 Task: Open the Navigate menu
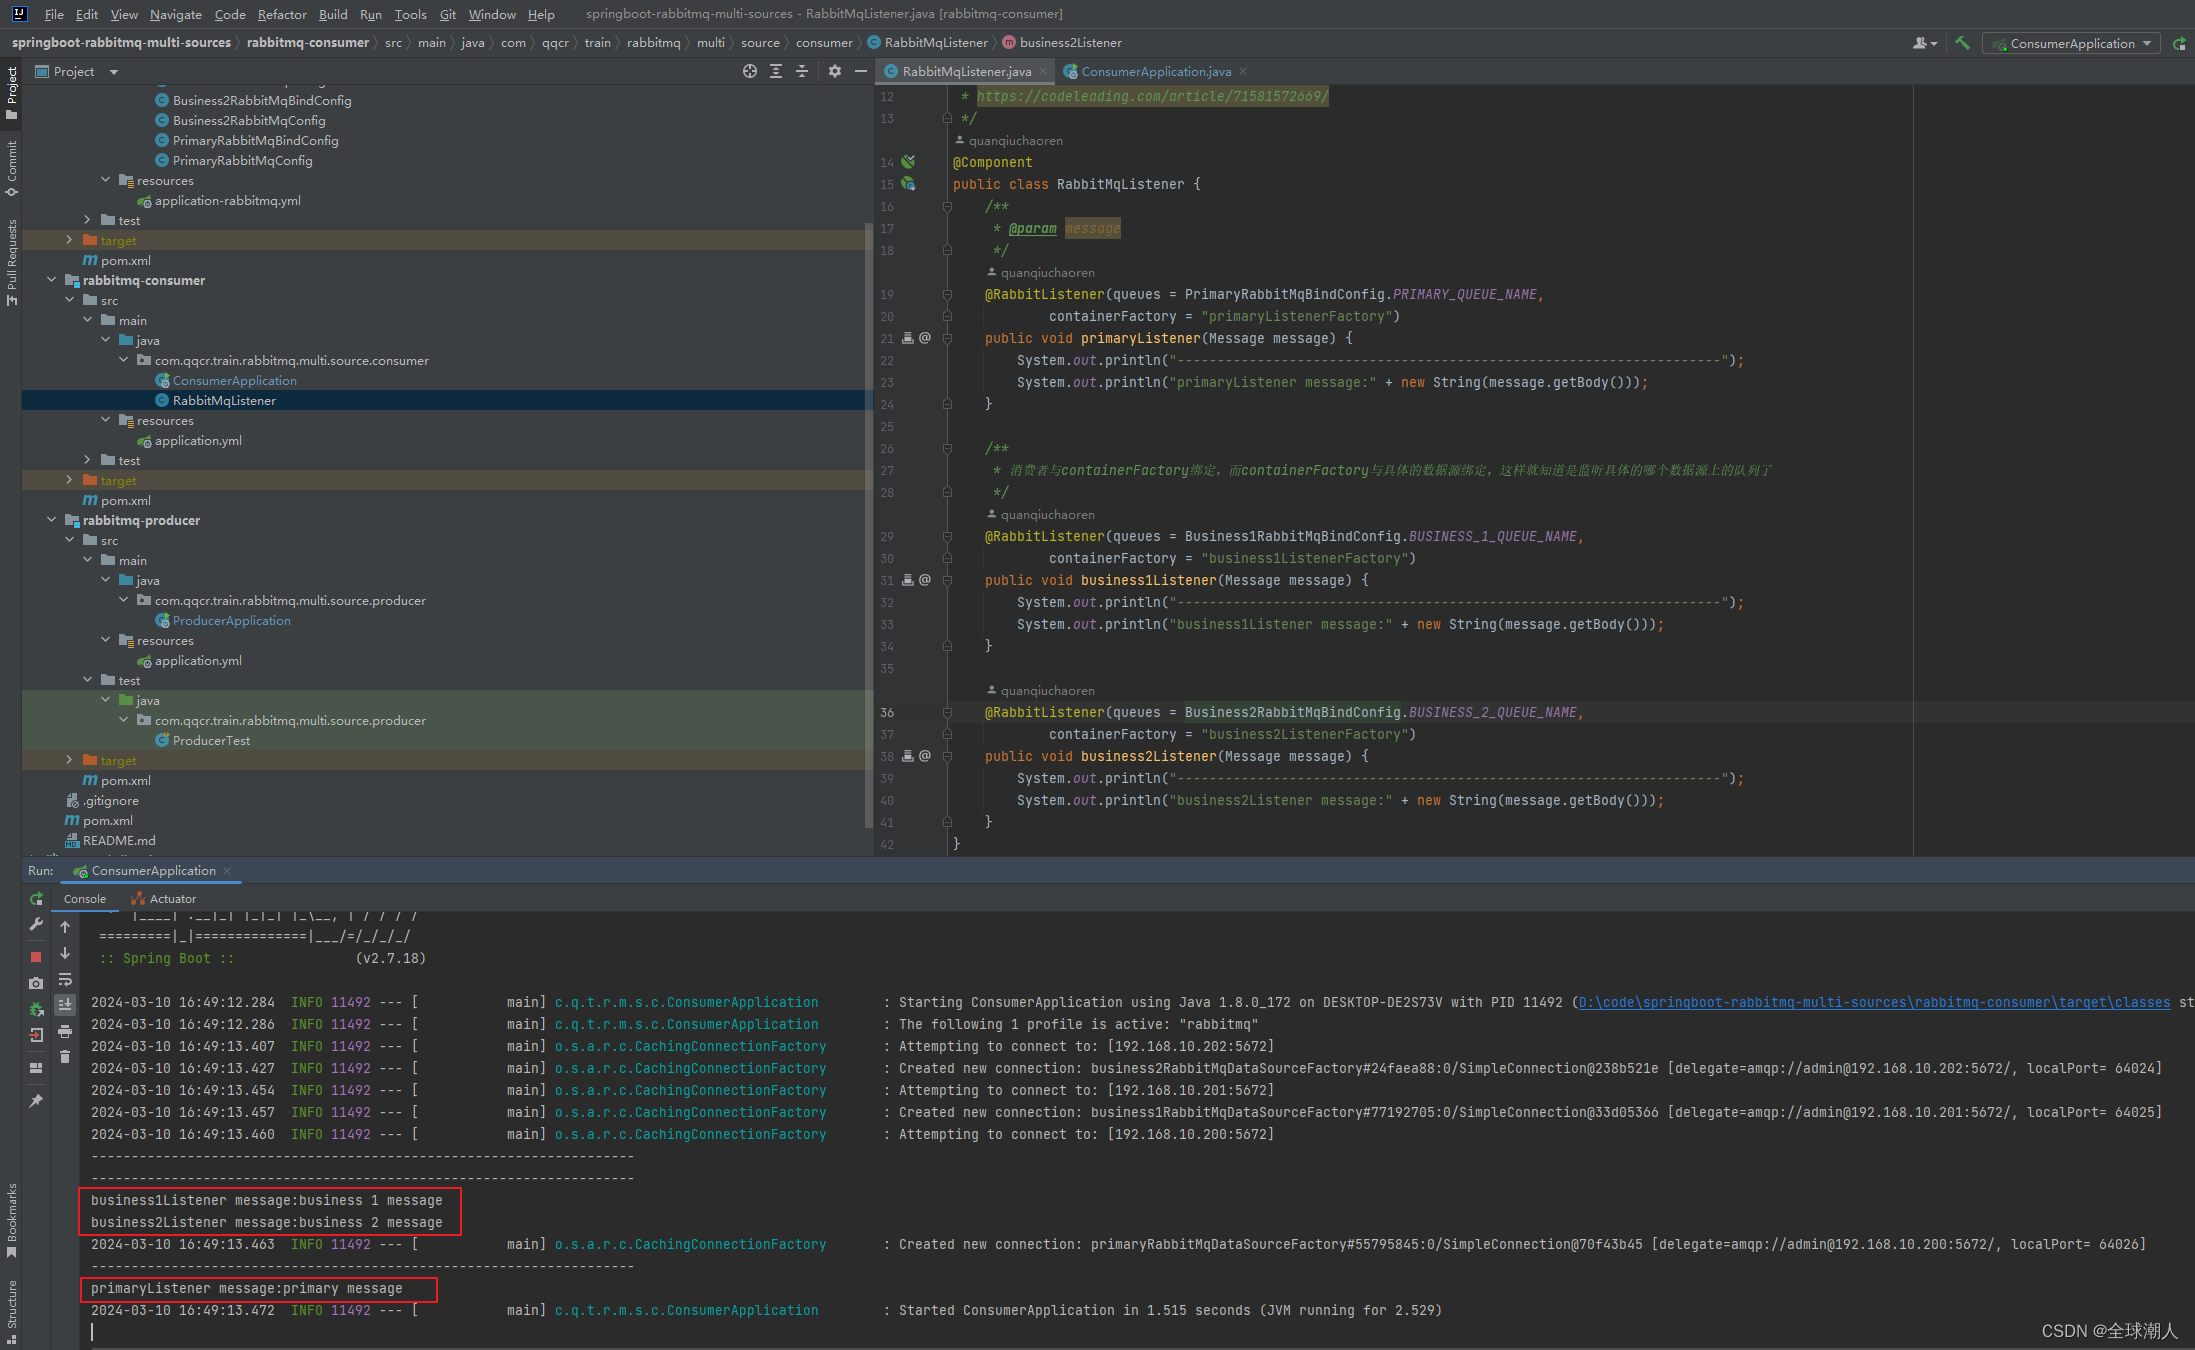click(176, 14)
